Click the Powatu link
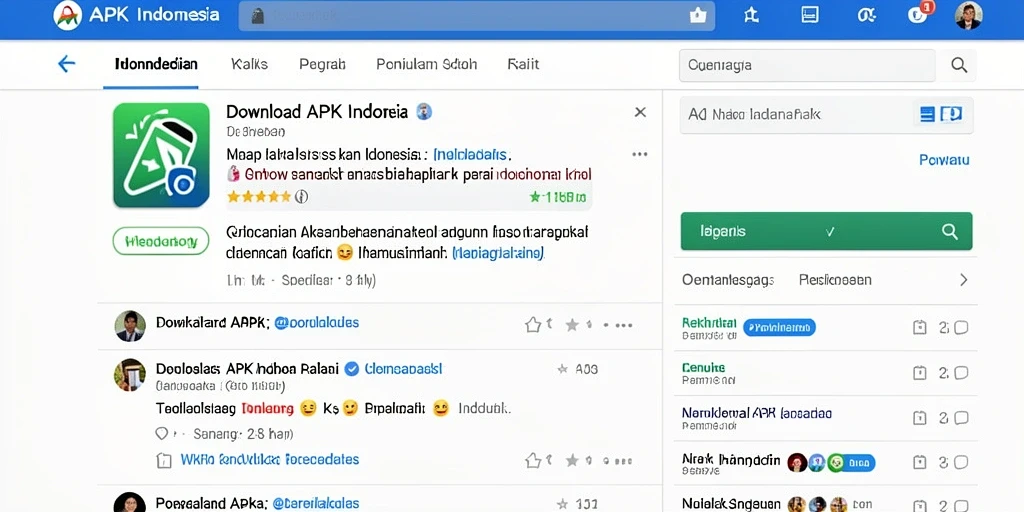The image size is (1024, 512). (944, 160)
